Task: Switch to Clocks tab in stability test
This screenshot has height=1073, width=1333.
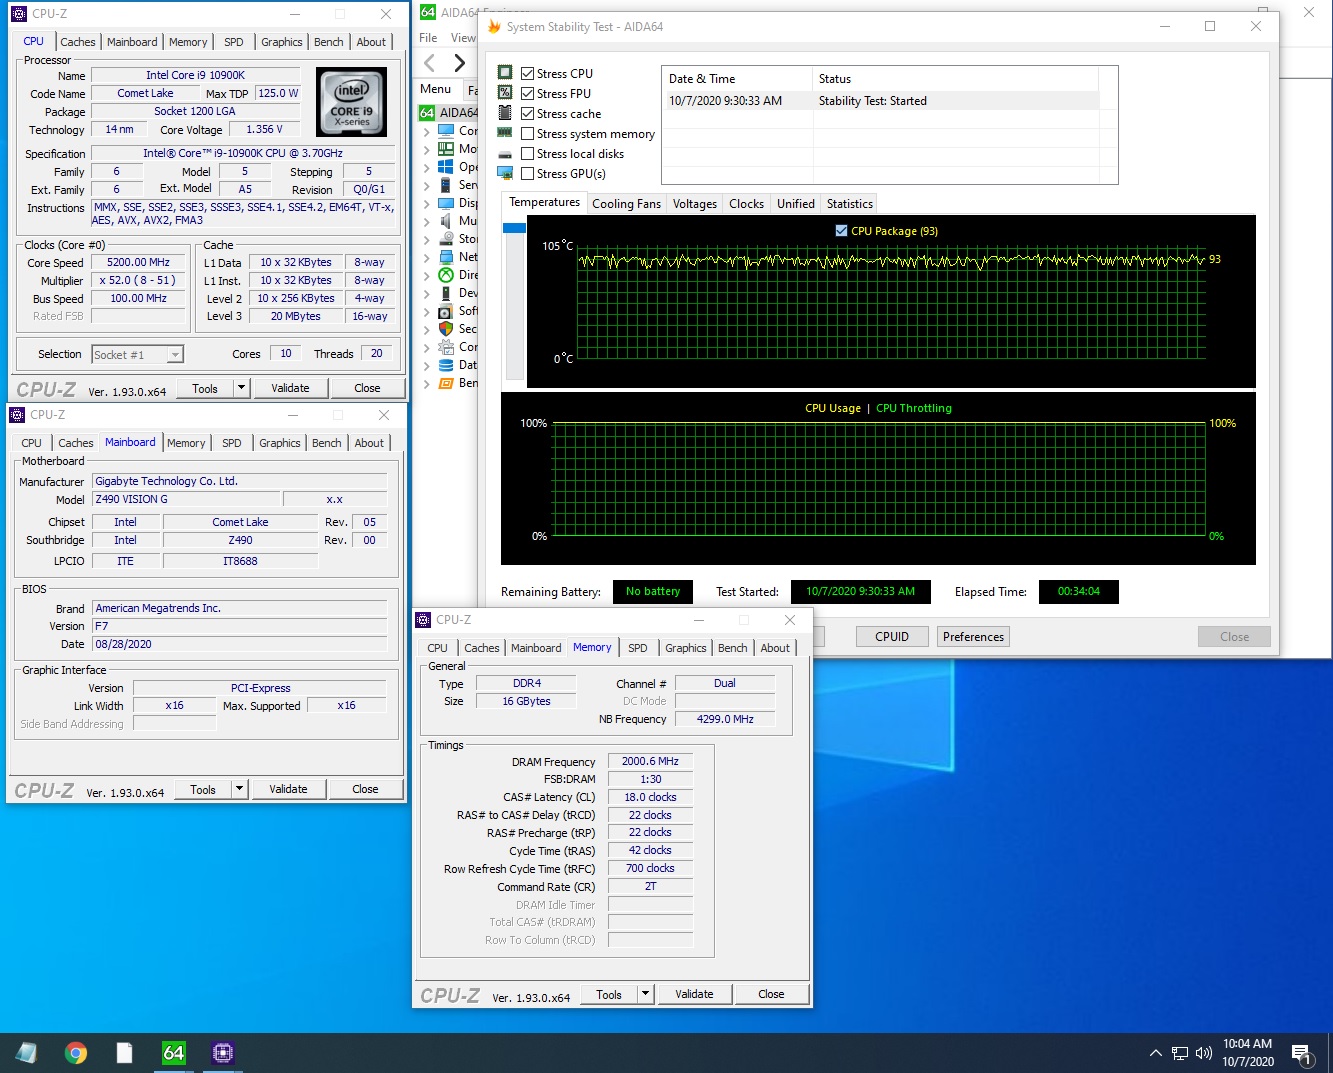Action: tap(746, 204)
